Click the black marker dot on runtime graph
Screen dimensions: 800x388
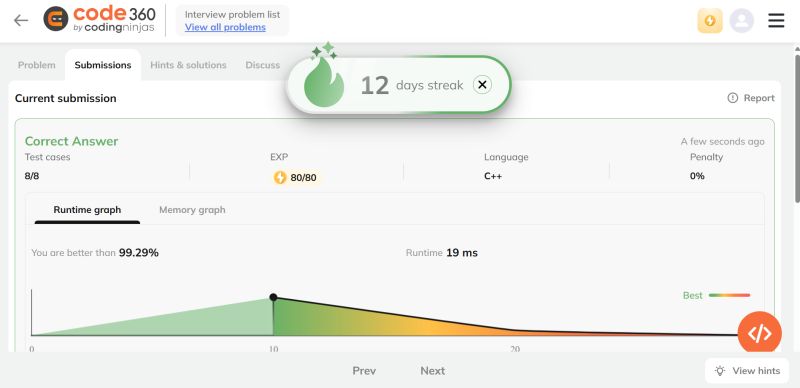click(x=273, y=297)
